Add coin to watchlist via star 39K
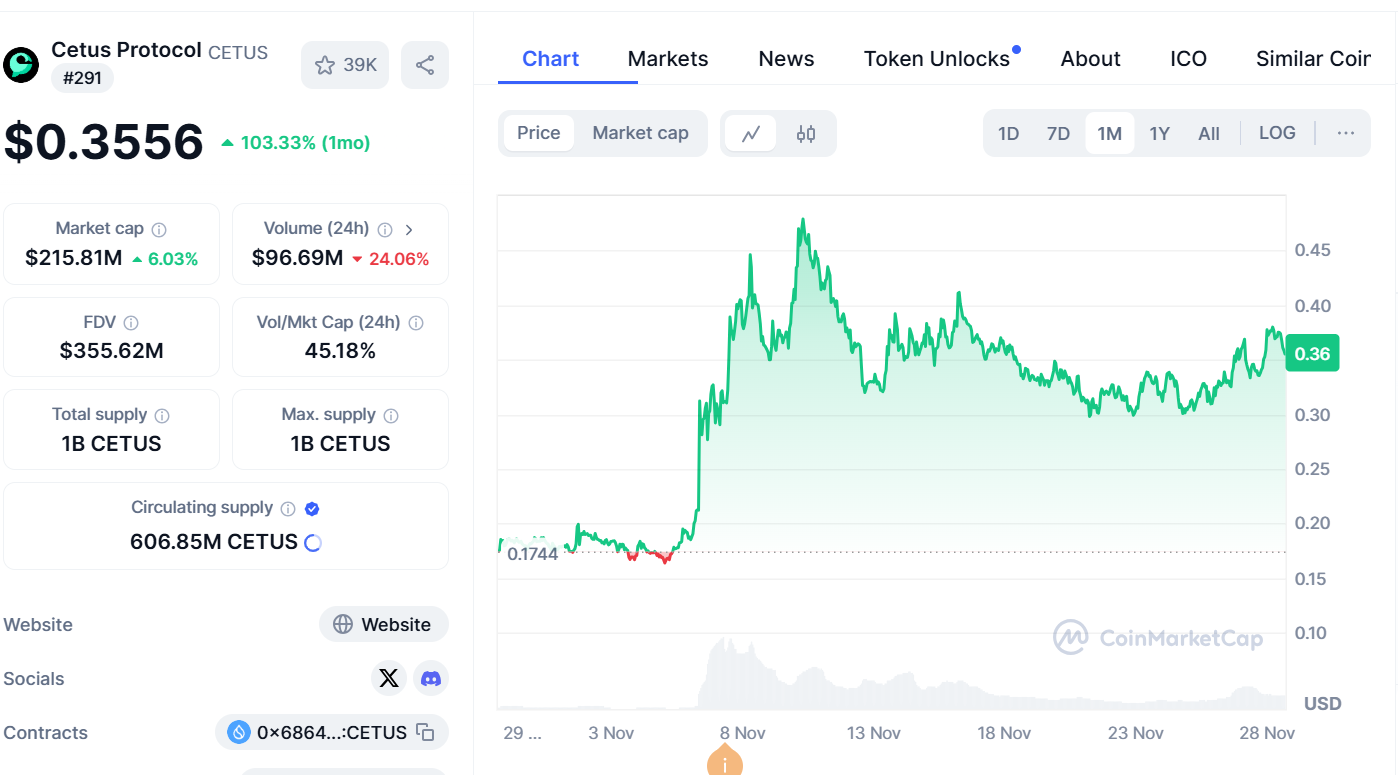The image size is (1398, 775). pyautogui.click(x=345, y=65)
